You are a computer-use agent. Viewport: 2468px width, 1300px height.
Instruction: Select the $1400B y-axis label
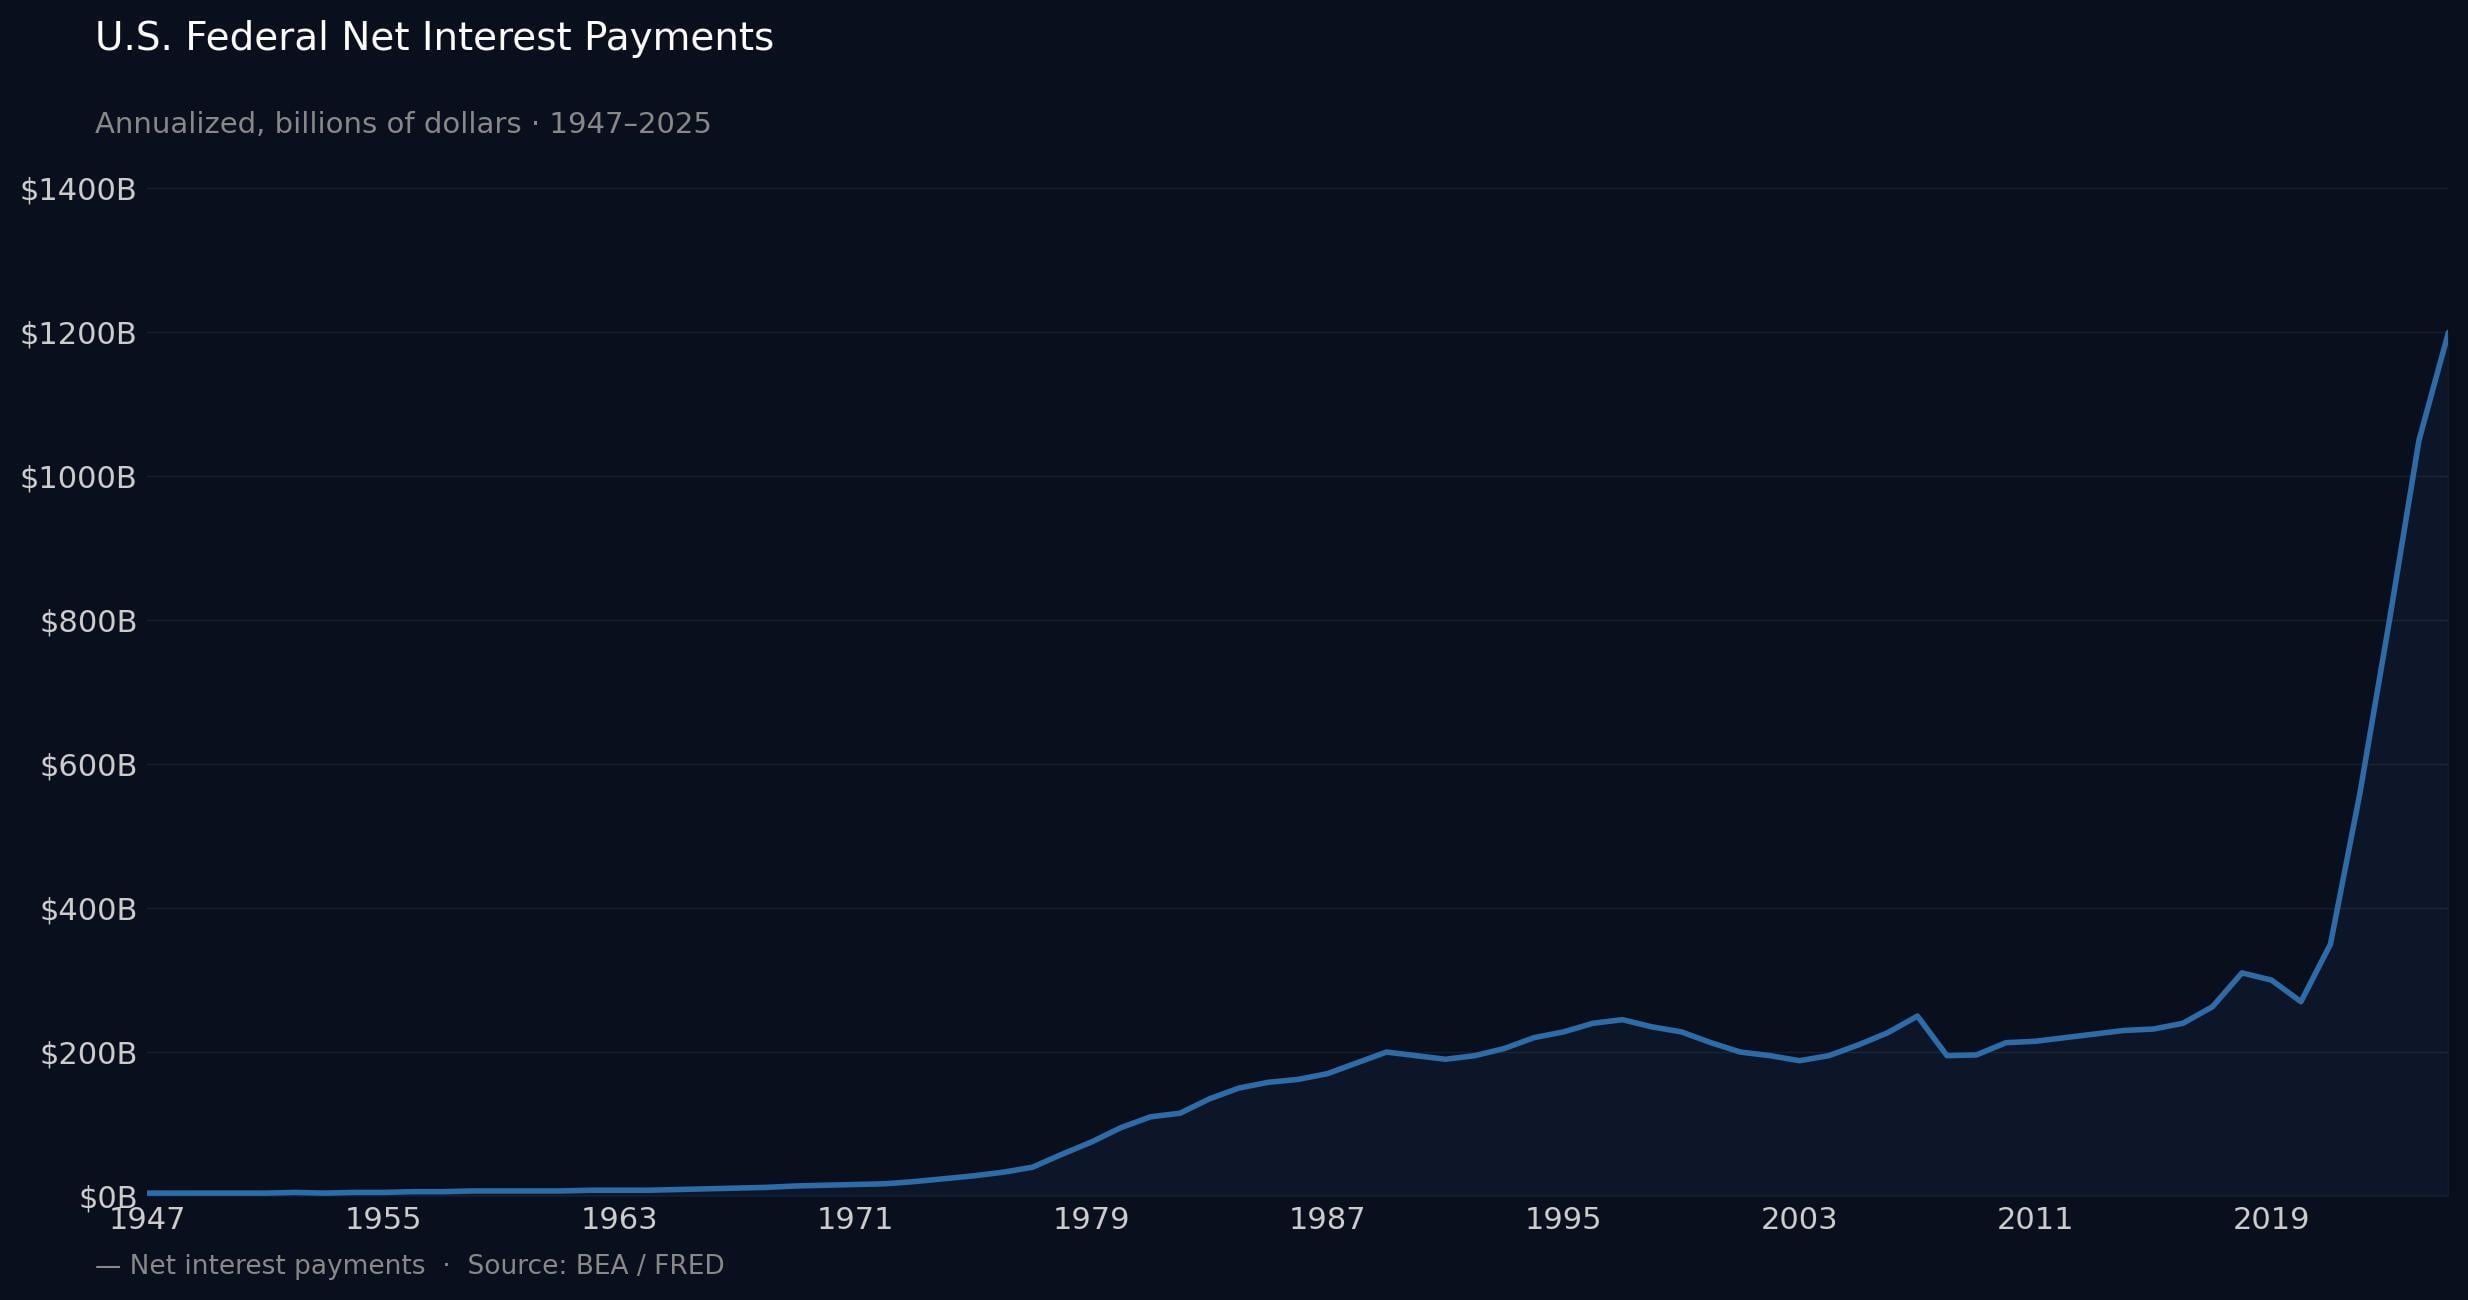(x=78, y=189)
